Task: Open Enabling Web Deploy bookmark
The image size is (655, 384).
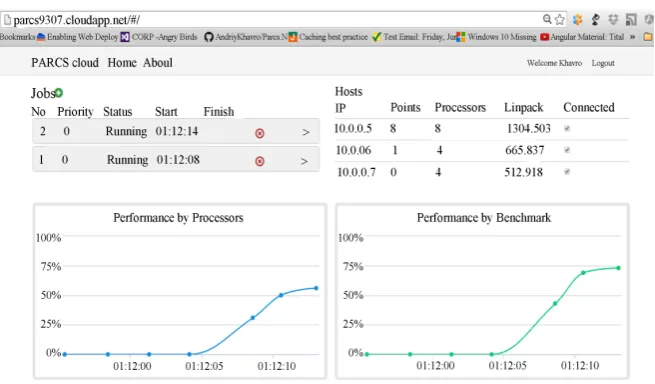Action: tap(78, 37)
